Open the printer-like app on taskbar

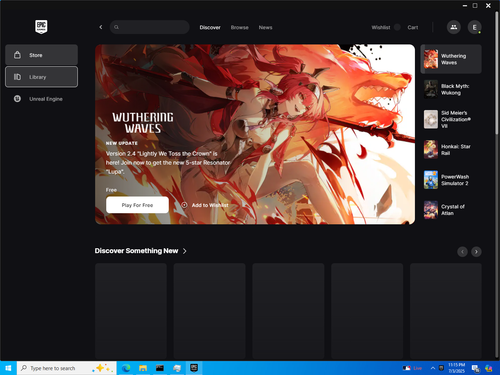[x=177, y=368]
